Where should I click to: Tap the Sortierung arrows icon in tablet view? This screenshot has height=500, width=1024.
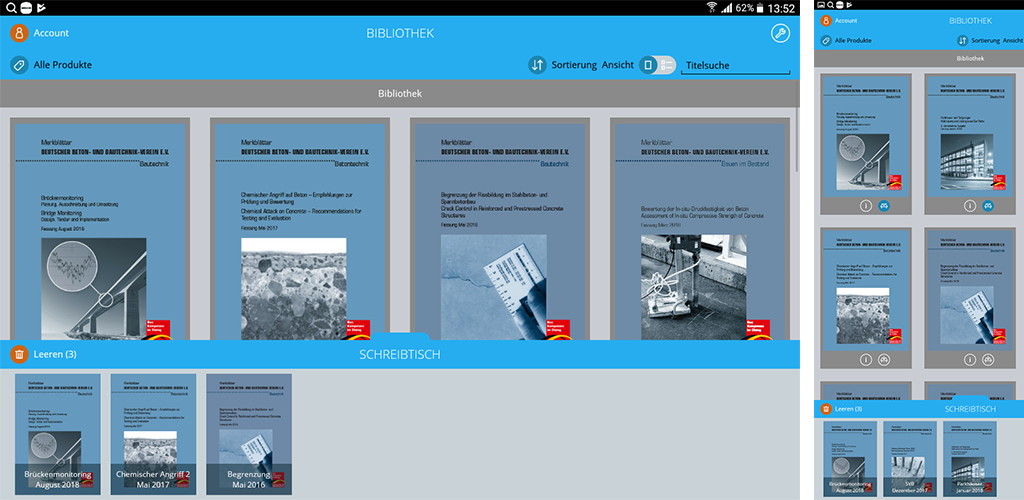coord(537,65)
